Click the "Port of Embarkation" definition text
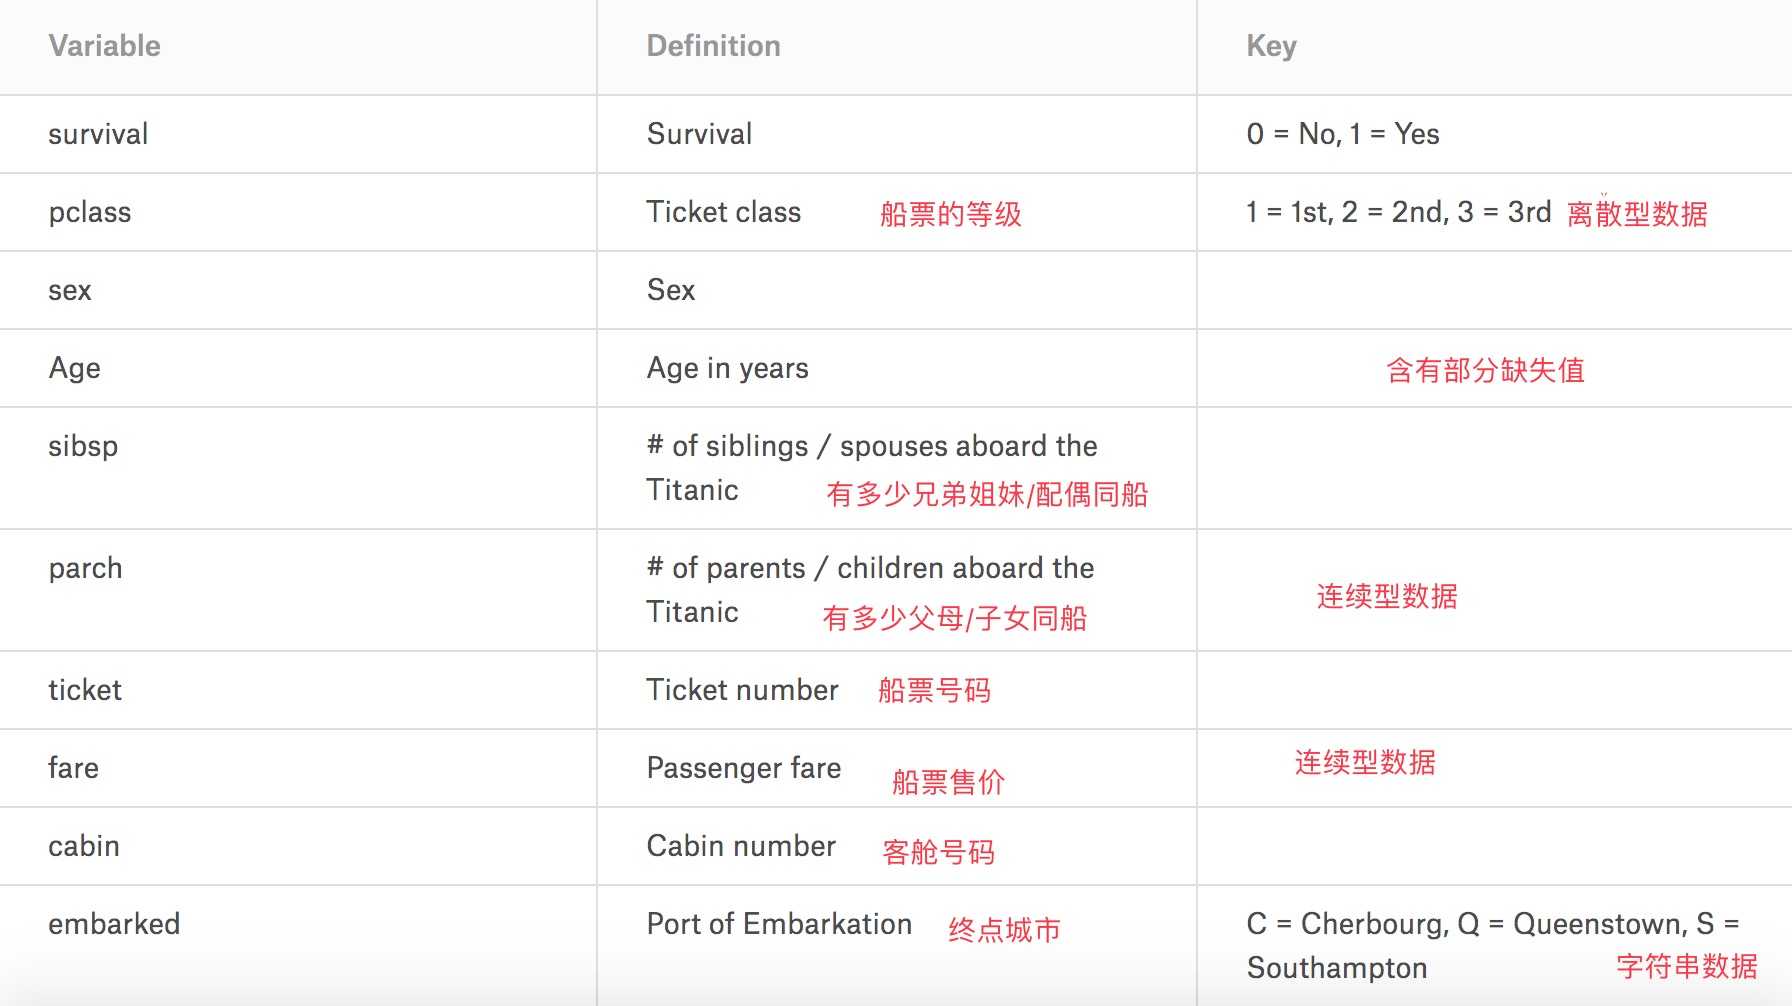1792x1006 pixels. (x=779, y=924)
